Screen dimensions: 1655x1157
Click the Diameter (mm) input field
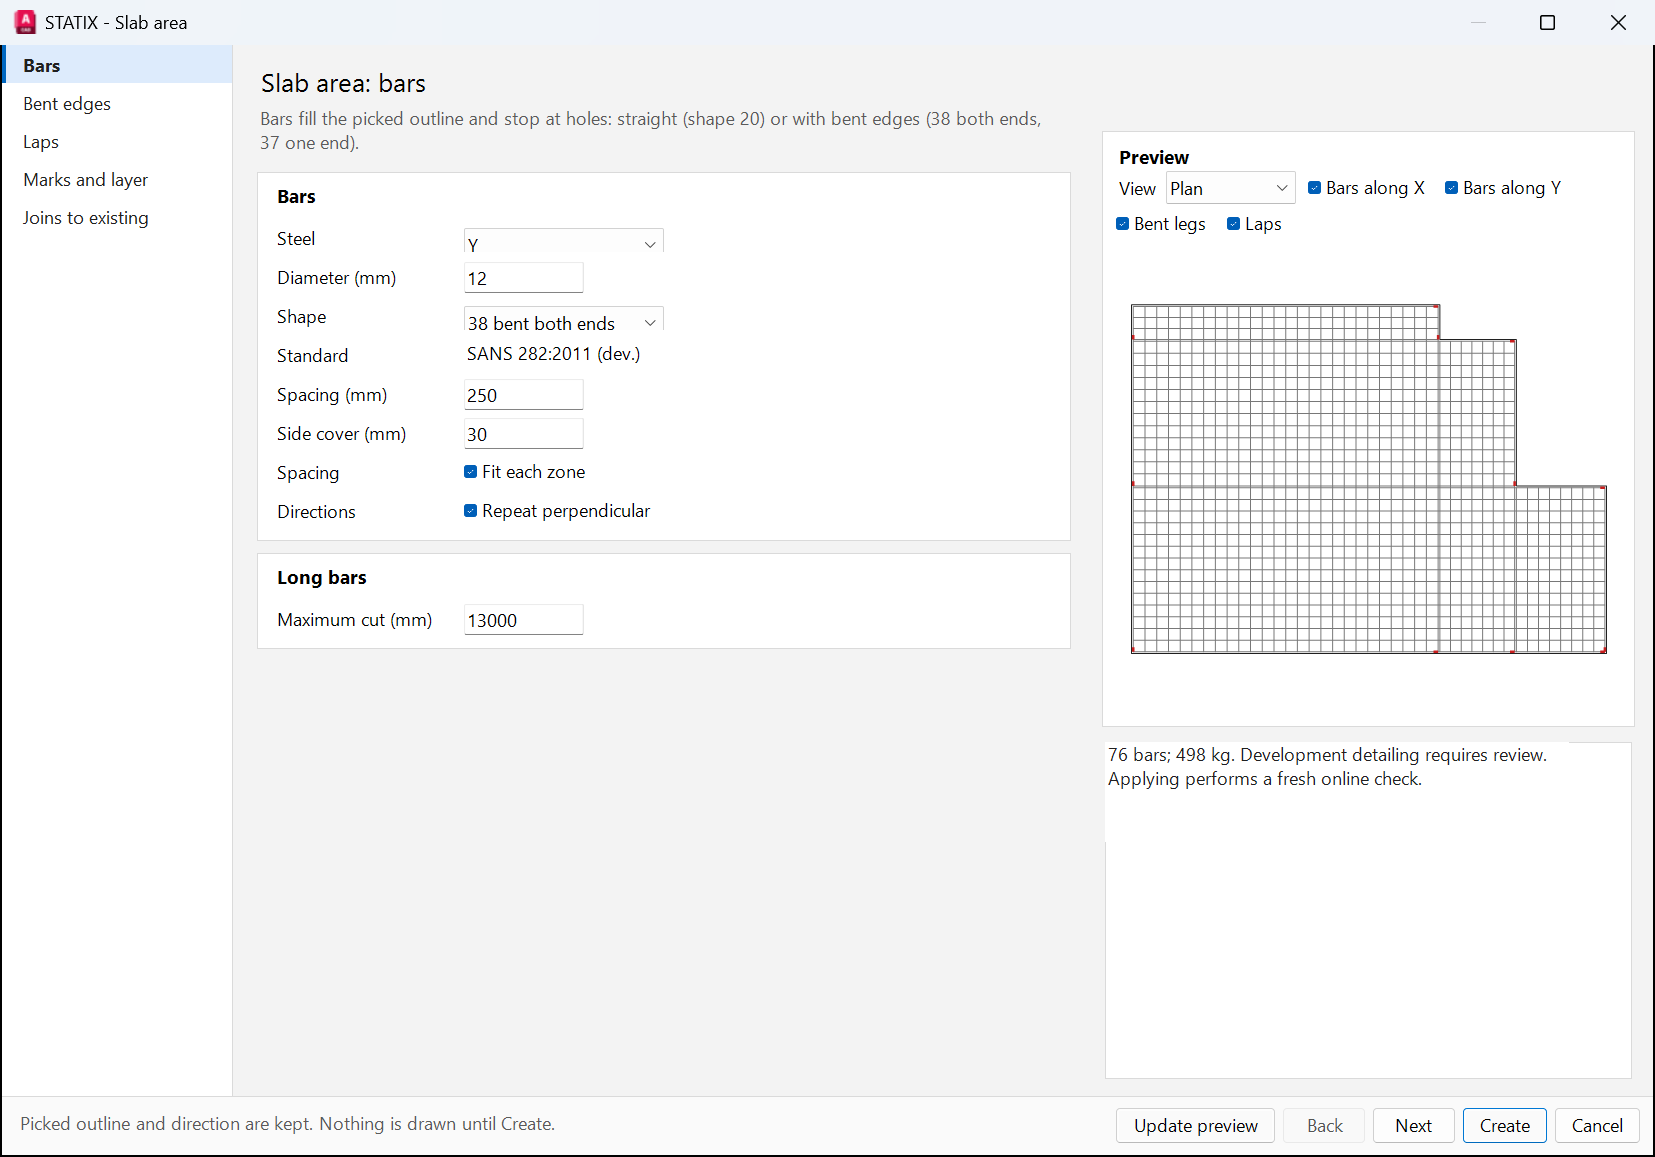pyautogui.click(x=523, y=278)
